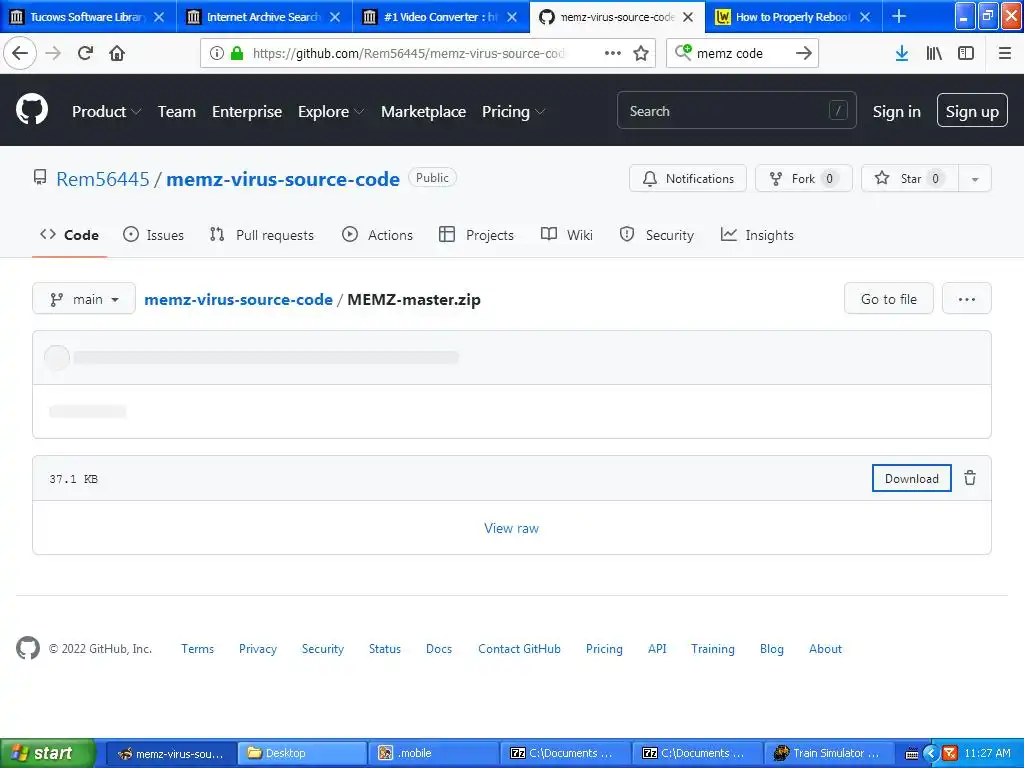Switch to the Tucows Software Library tab
The image size is (1024, 768).
(88, 17)
